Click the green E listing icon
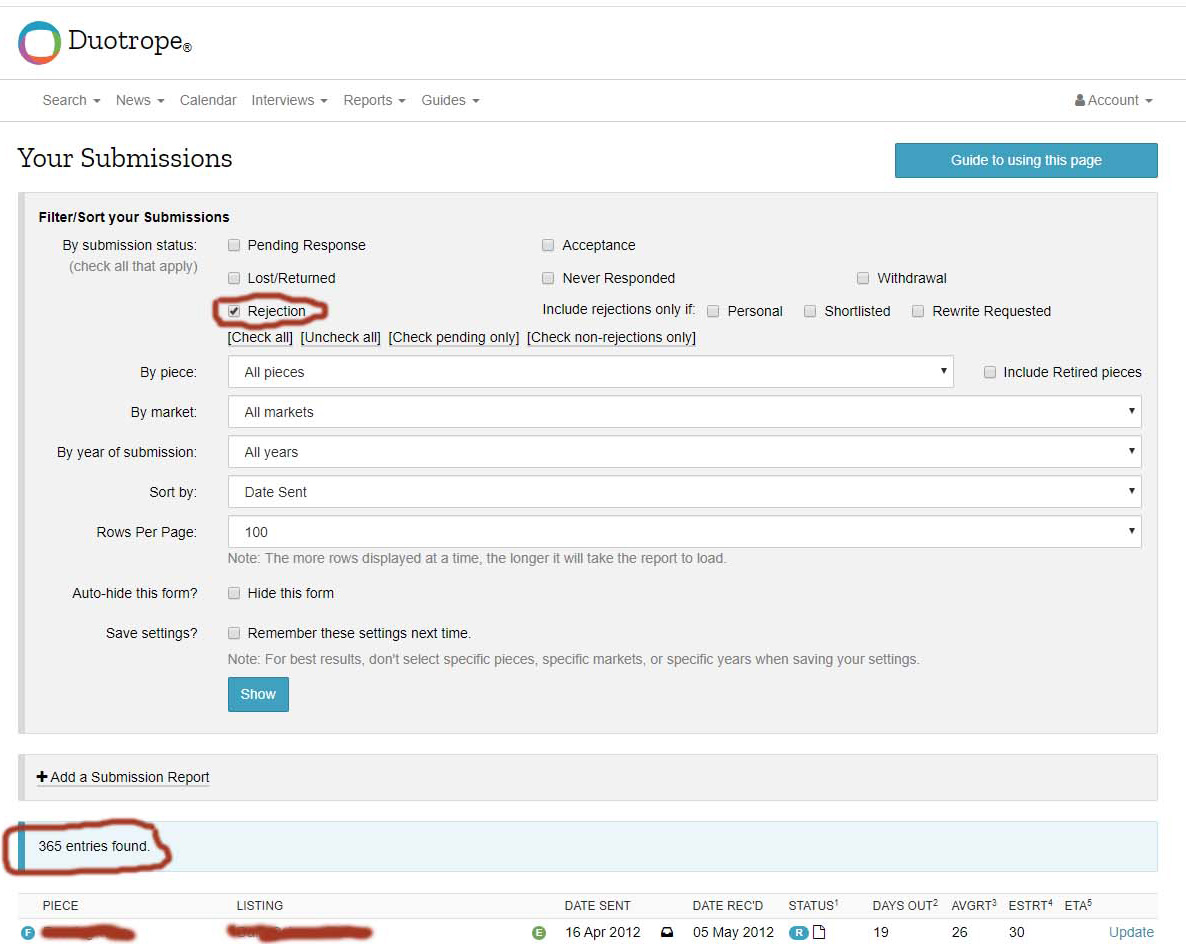 (539, 933)
